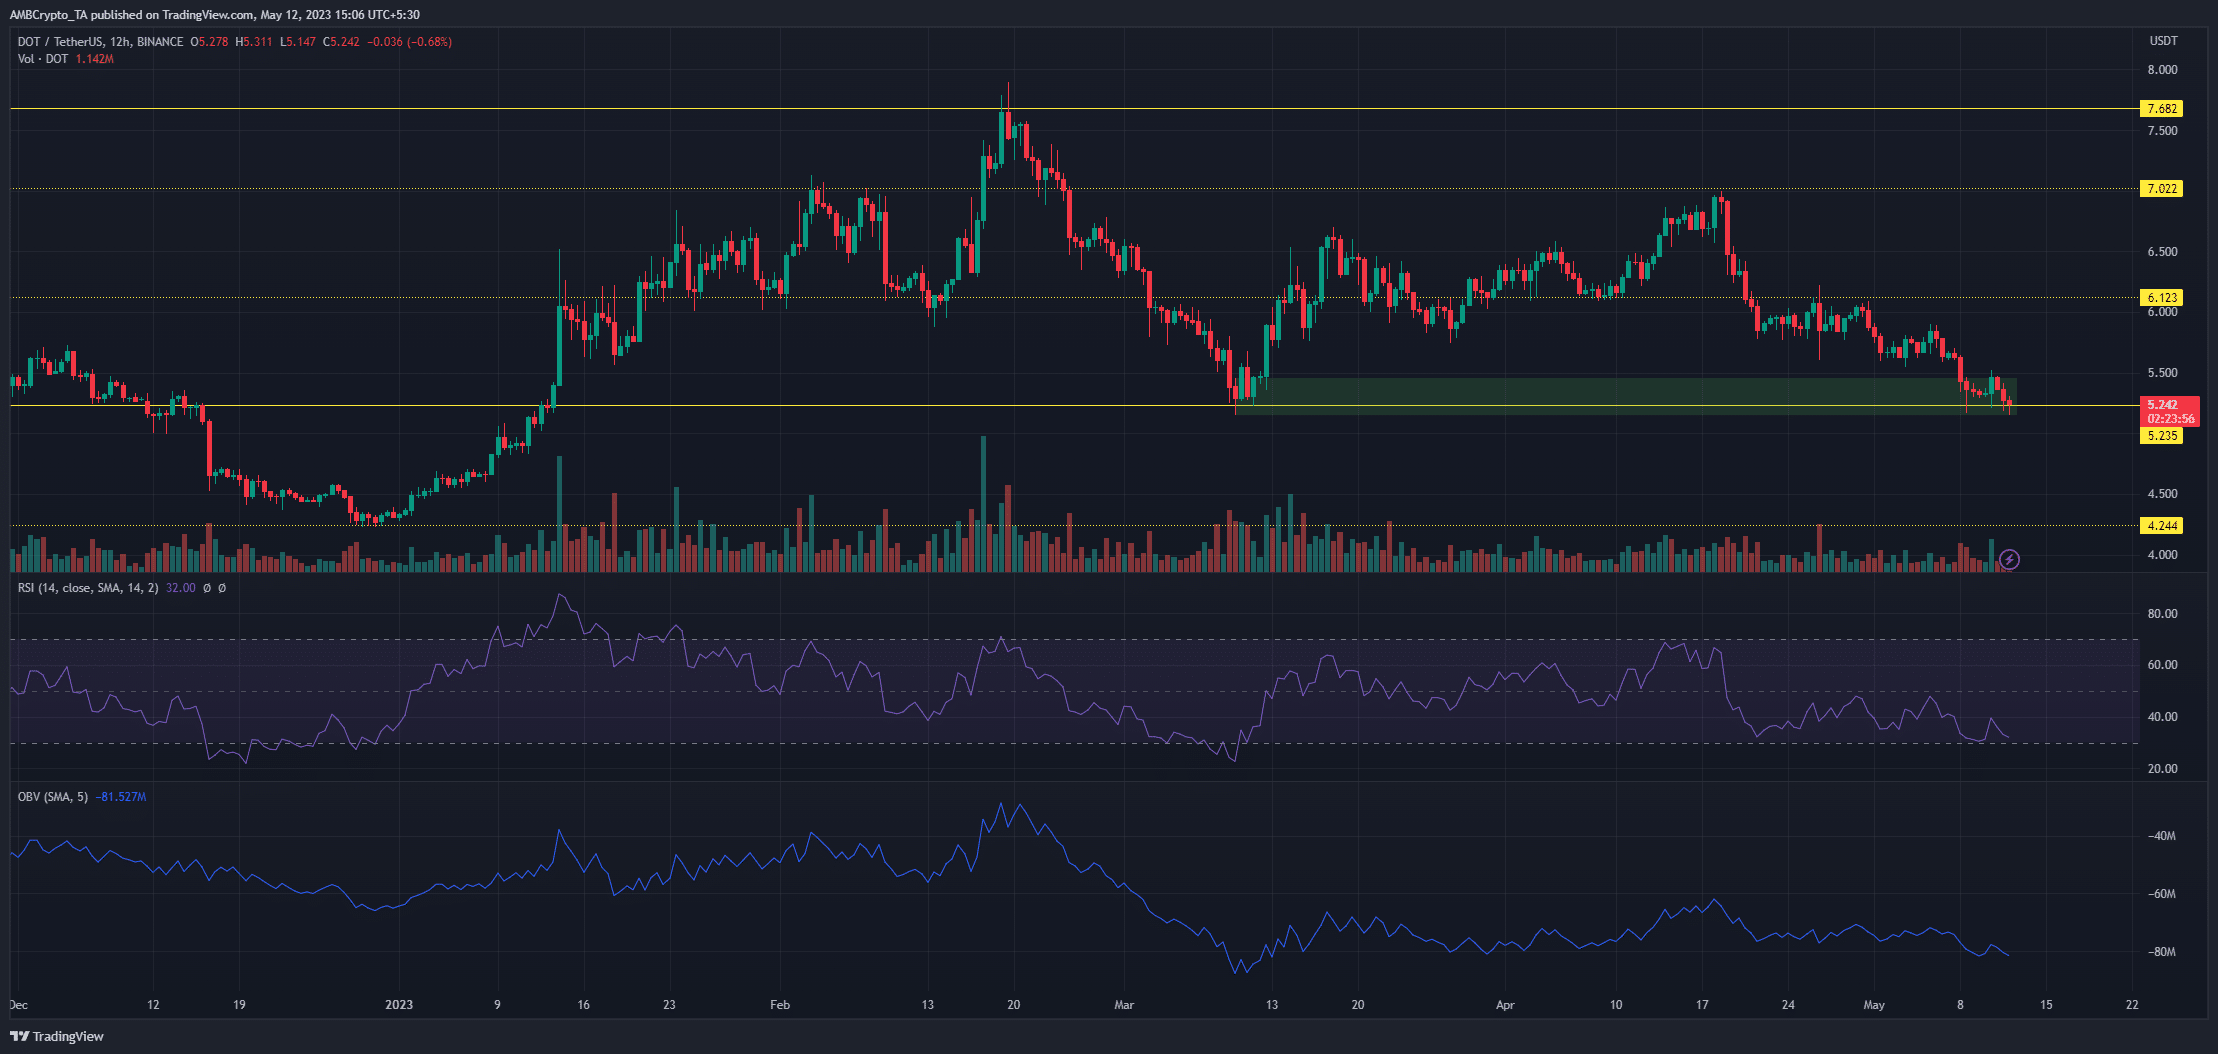Select the DOT / TetherUS symbol title

[100, 42]
